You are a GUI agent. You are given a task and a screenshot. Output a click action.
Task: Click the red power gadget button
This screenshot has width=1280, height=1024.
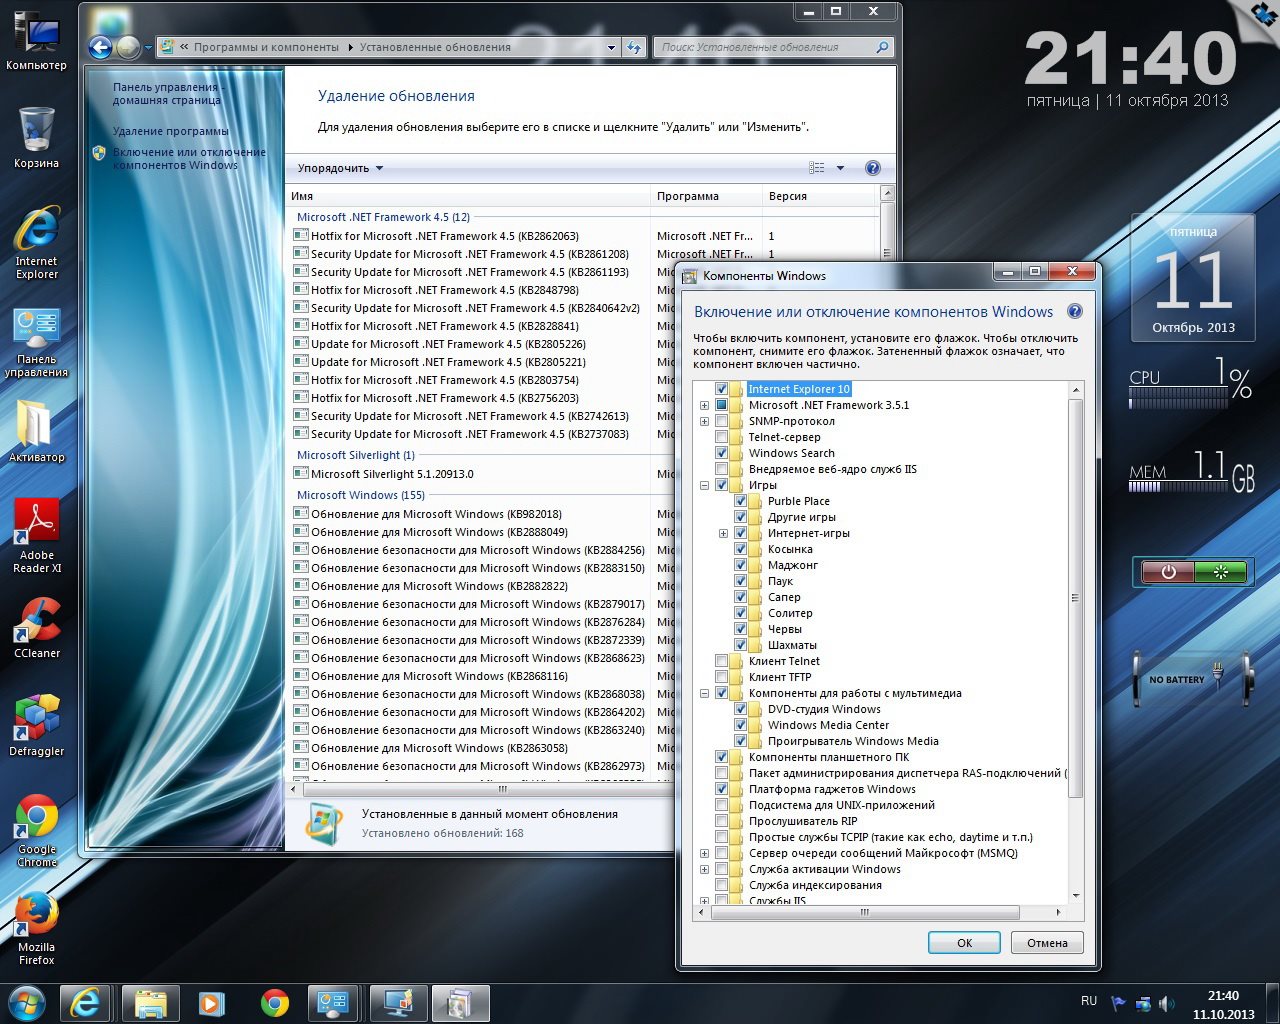click(1168, 572)
